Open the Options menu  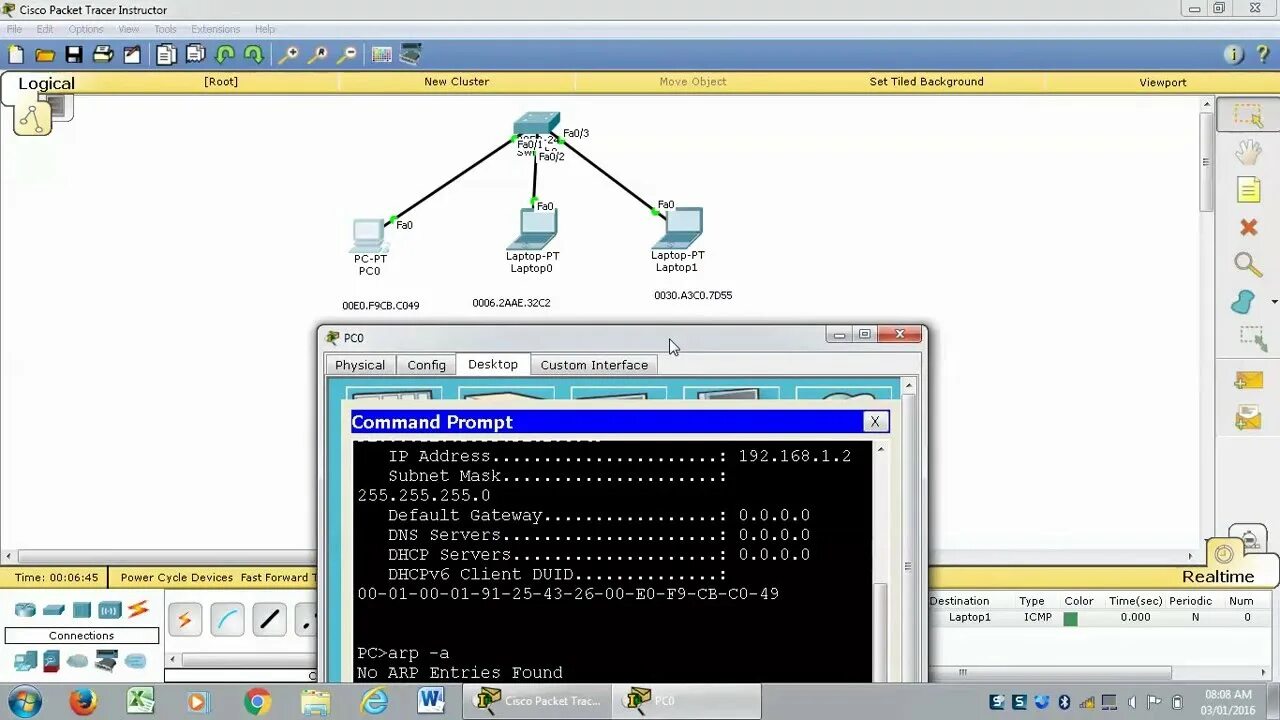coord(86,29)
